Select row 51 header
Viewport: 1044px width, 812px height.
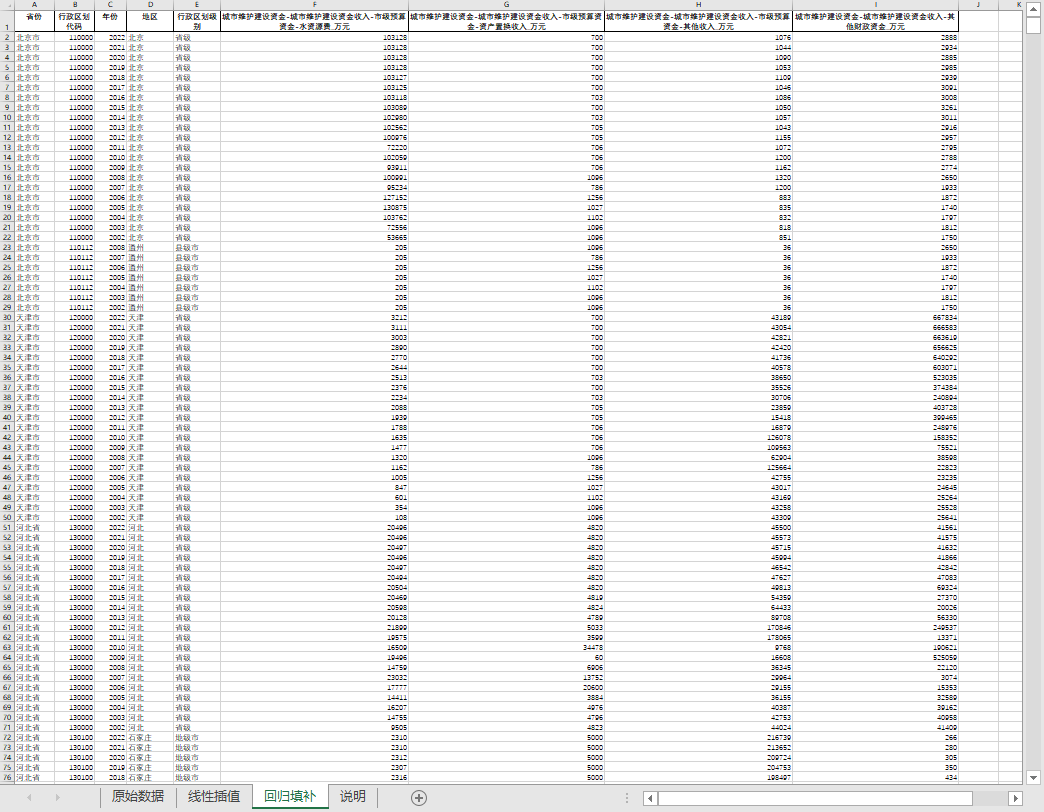pyautogui.click(x=7, y=528)
